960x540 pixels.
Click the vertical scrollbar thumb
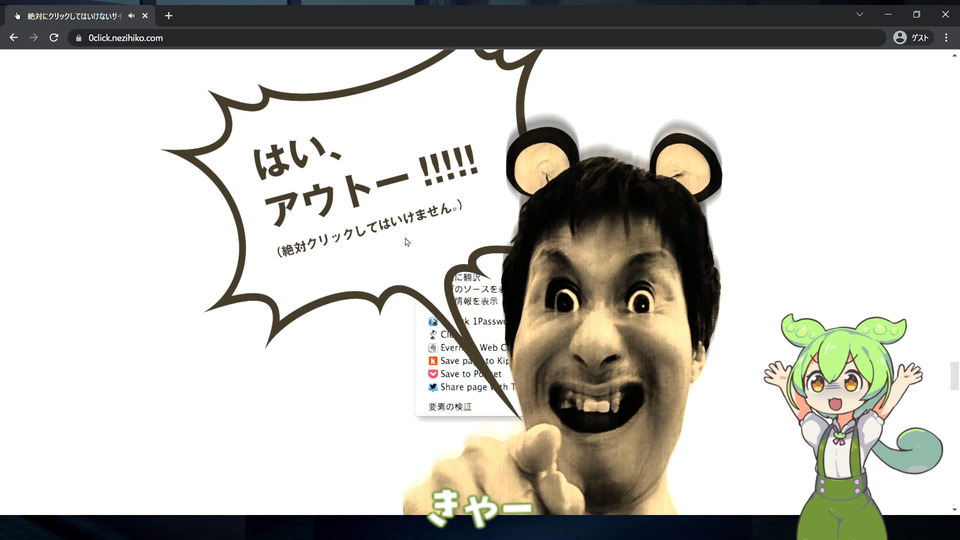click(954, 376)
